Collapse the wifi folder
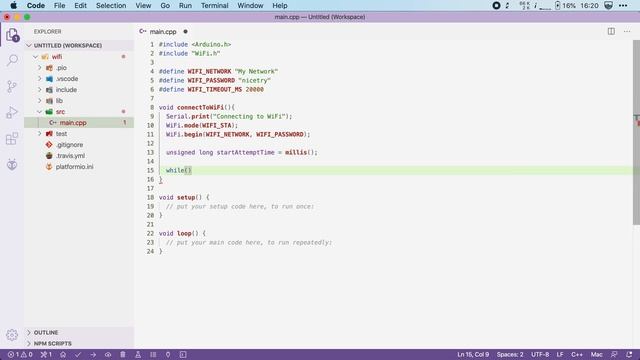This screenshot has height=360, width=640. (x=36, y=57)
